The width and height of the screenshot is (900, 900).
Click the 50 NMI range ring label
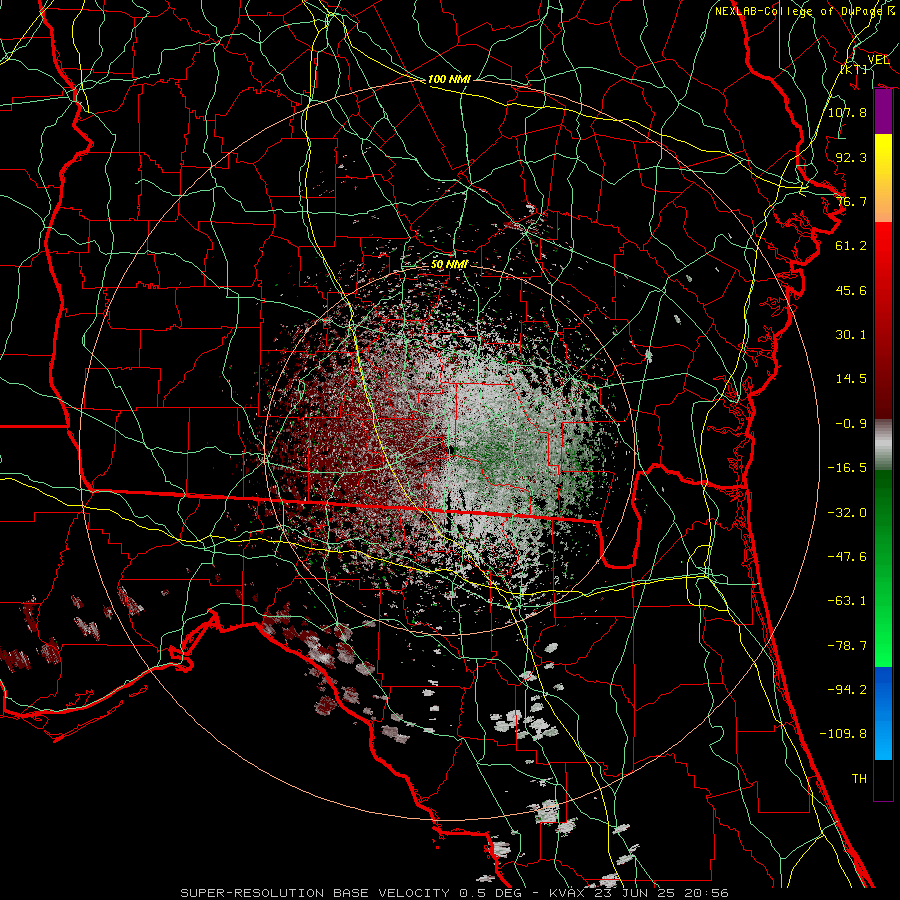pos(449,265)
